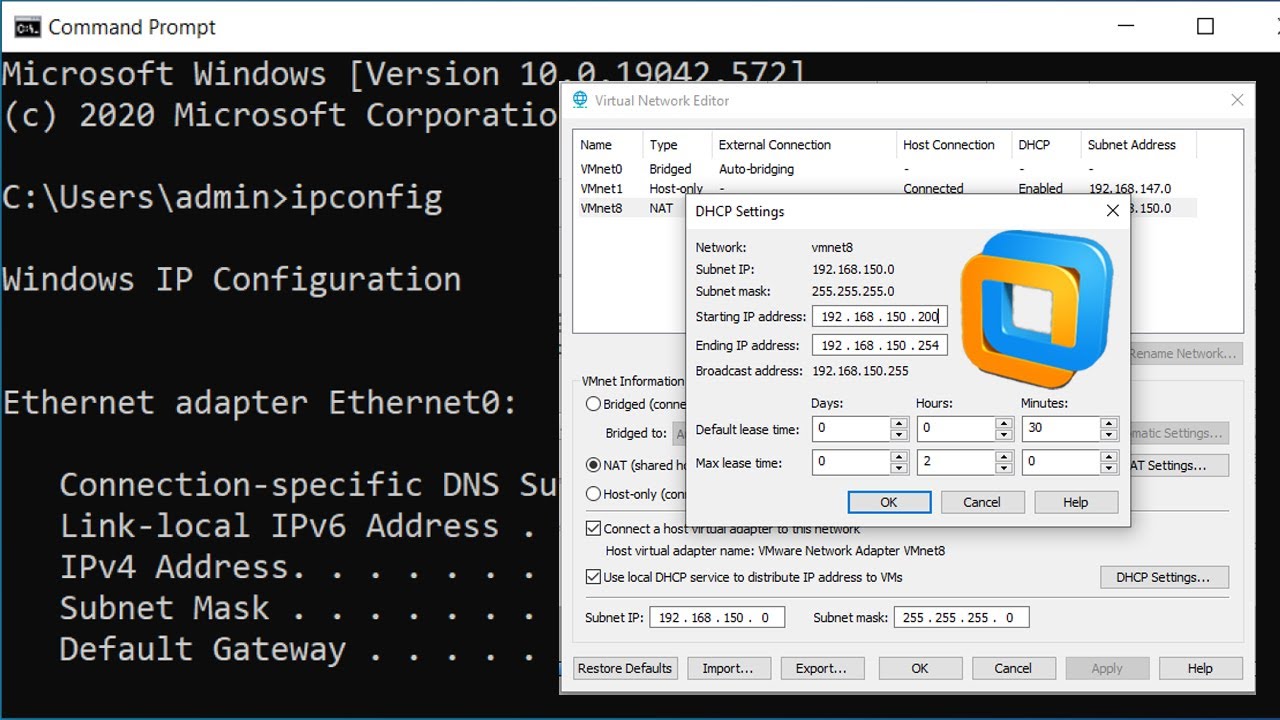The width and height of the screenshot is (1280, 720).
Task: Decrease Max lease time Hours value
Action: 1004,468
